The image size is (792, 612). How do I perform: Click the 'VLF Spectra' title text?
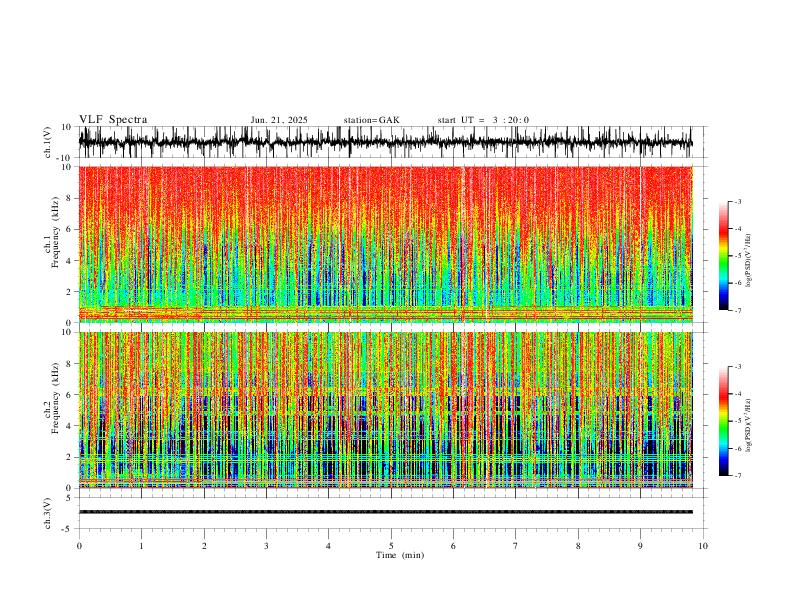point(113,120)
